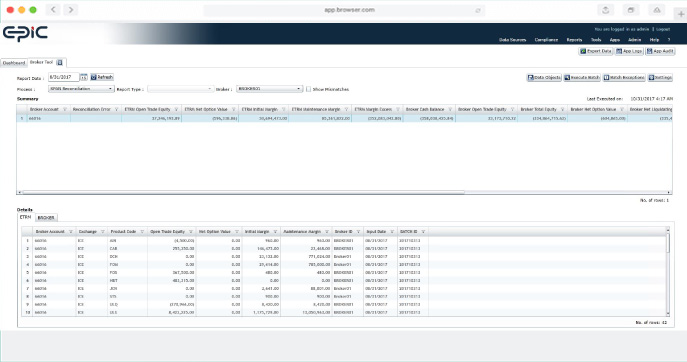Filter the Broker Net Option Value column
This screenshot has width=687, height=362.
coord(622,110)
